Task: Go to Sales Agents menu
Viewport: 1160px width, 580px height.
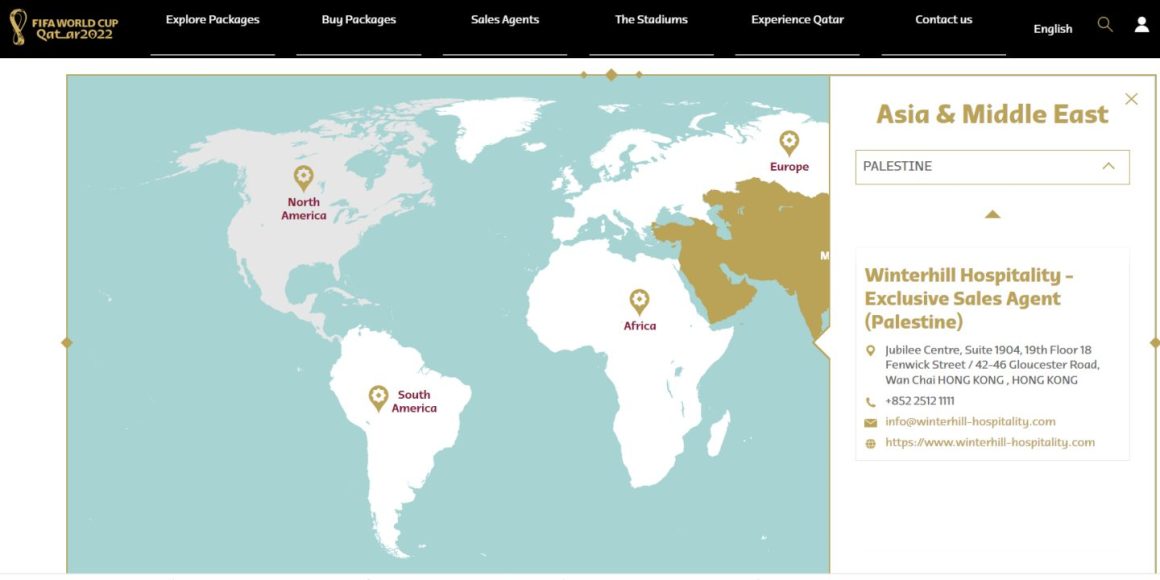Action: tap(505, 20)
